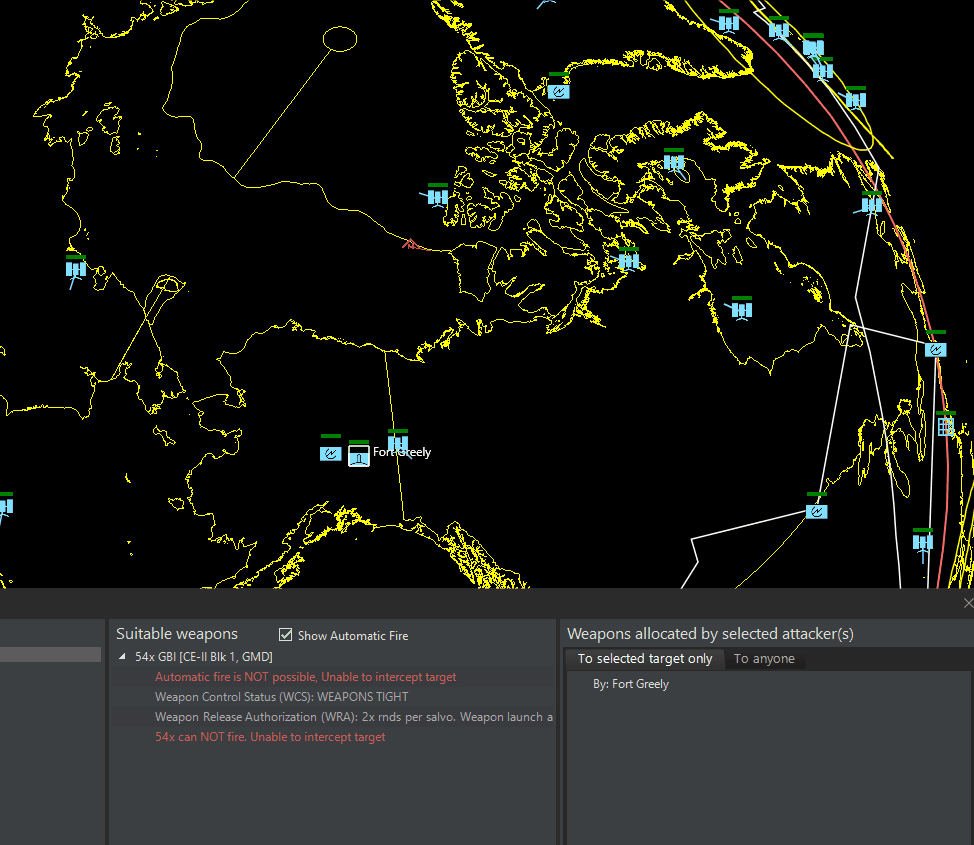The width and height of the screenshot is (974, 845).
Task: Select the radar icon on the northern Greenland coast
Action: click(559, 92)
